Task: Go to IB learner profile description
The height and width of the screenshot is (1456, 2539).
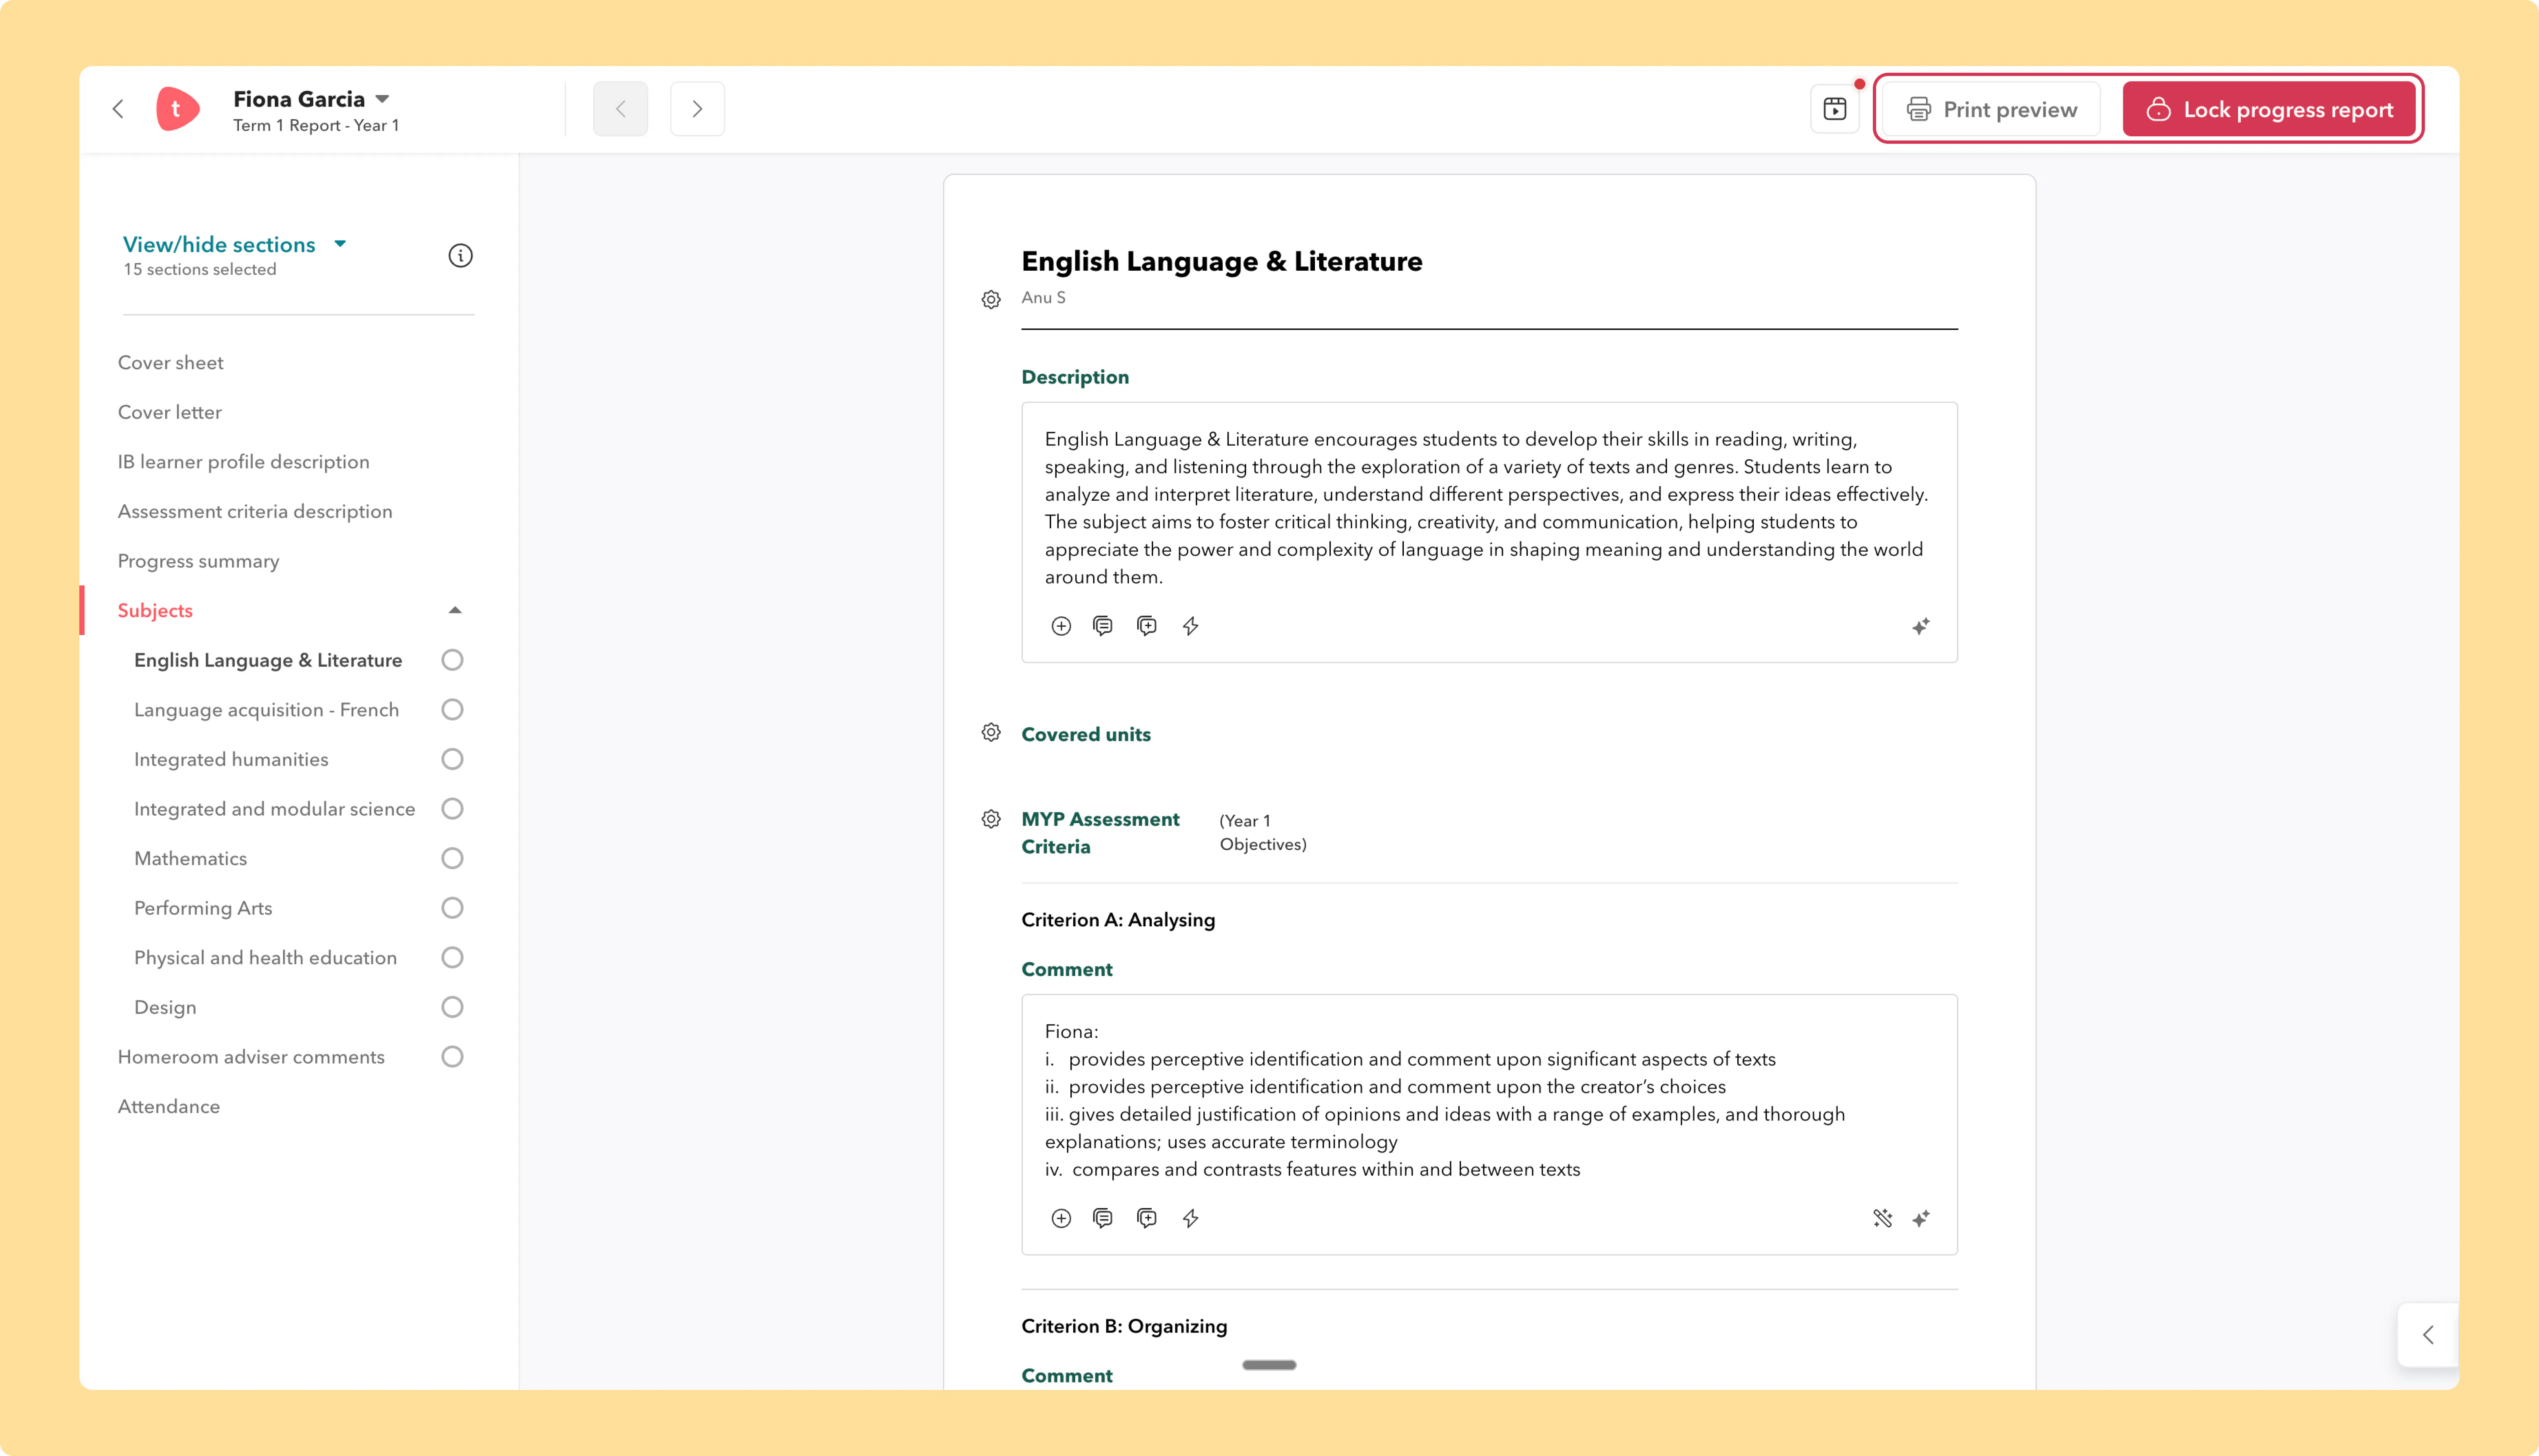Action: click(243, 462)
